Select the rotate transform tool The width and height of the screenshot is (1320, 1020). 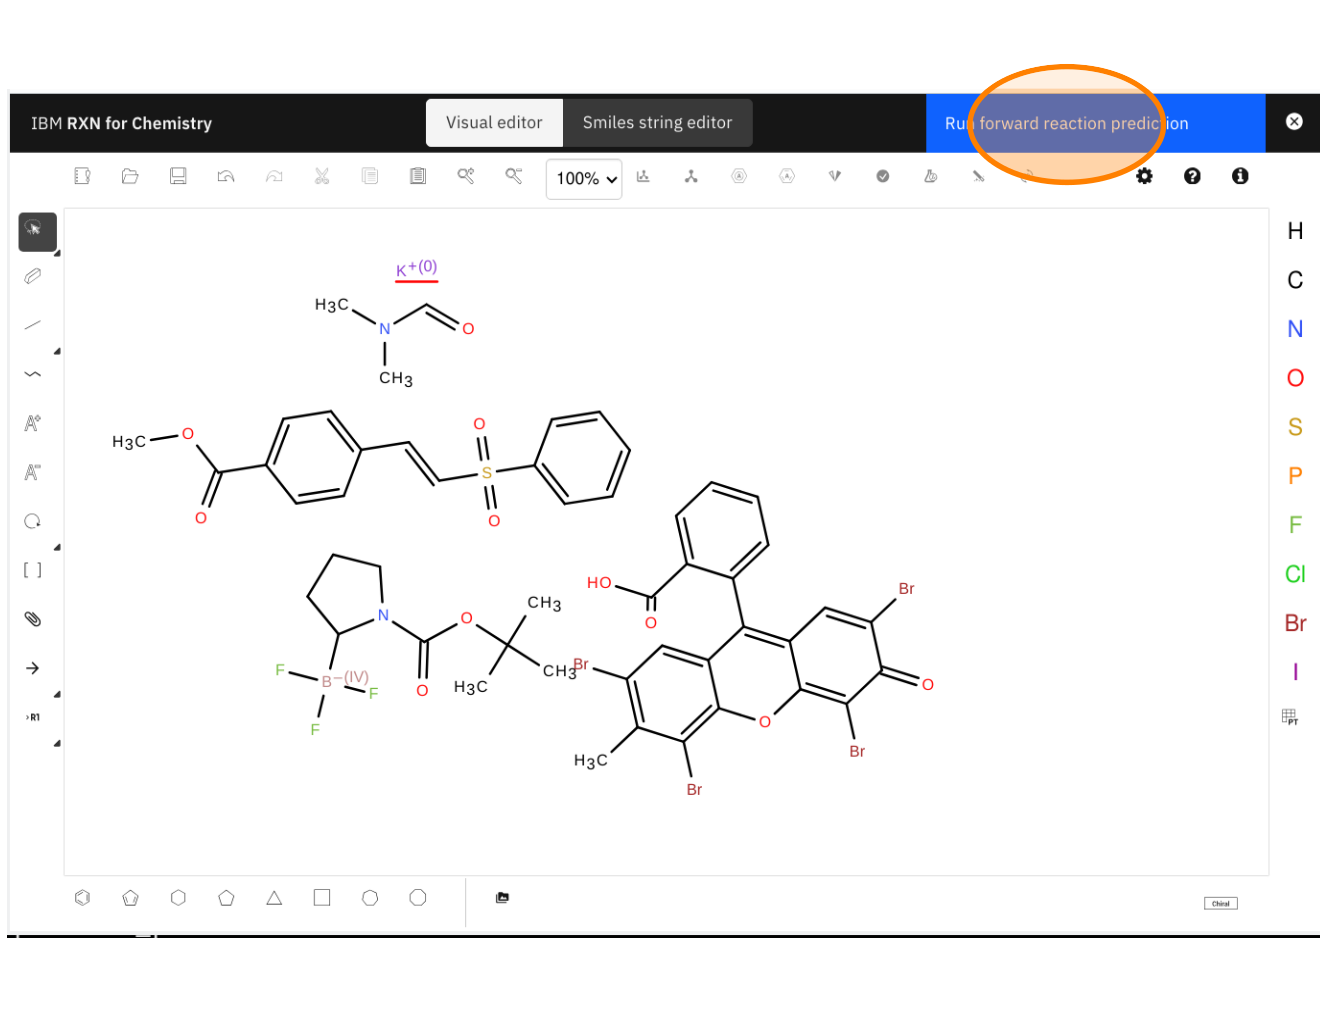click(x=33, y=521)
